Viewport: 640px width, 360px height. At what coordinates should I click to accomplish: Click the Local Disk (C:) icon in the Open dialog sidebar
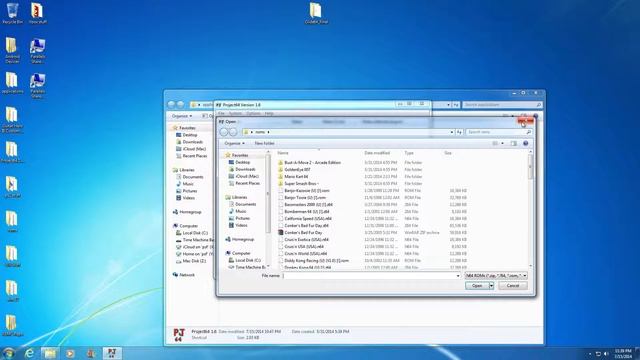(231, 260)
